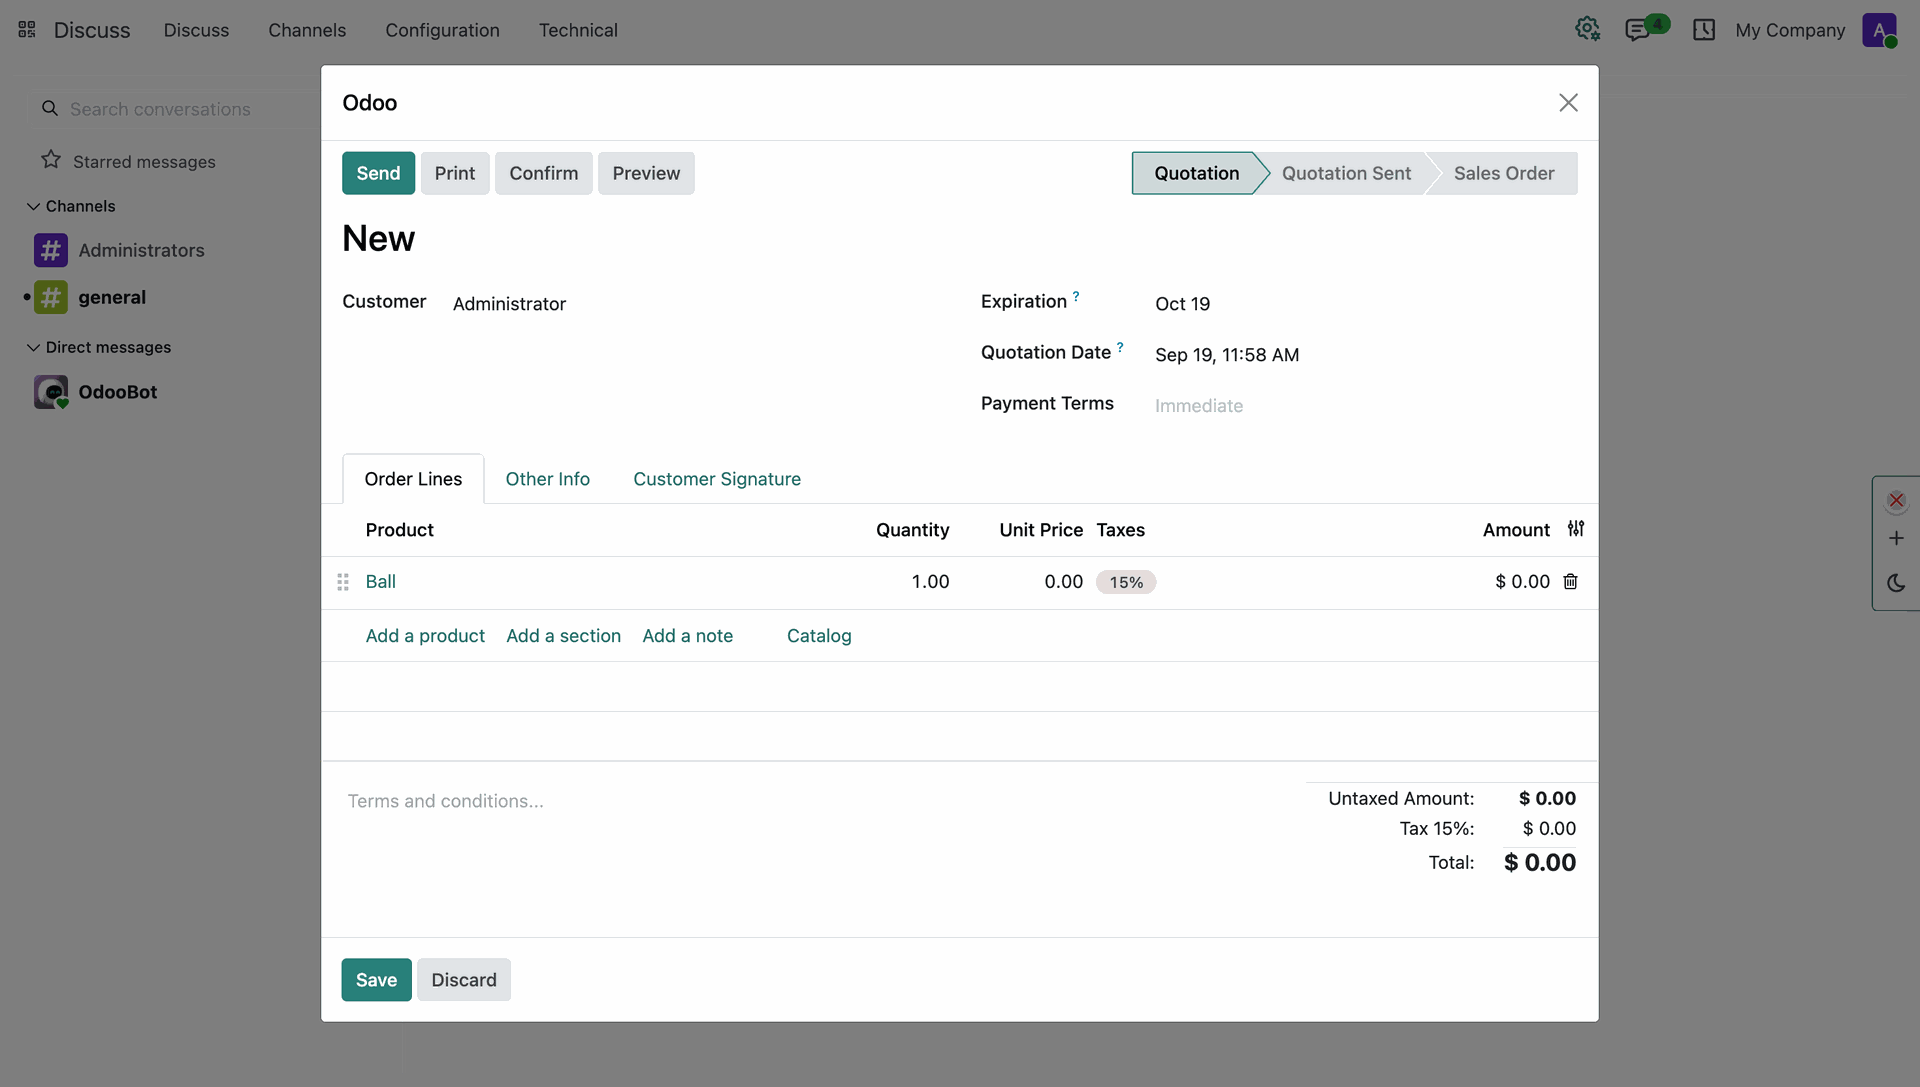1920x1087 pixels.
Task: Click the Confirm button
Action: pyautogui.click(x=543, y=173)
